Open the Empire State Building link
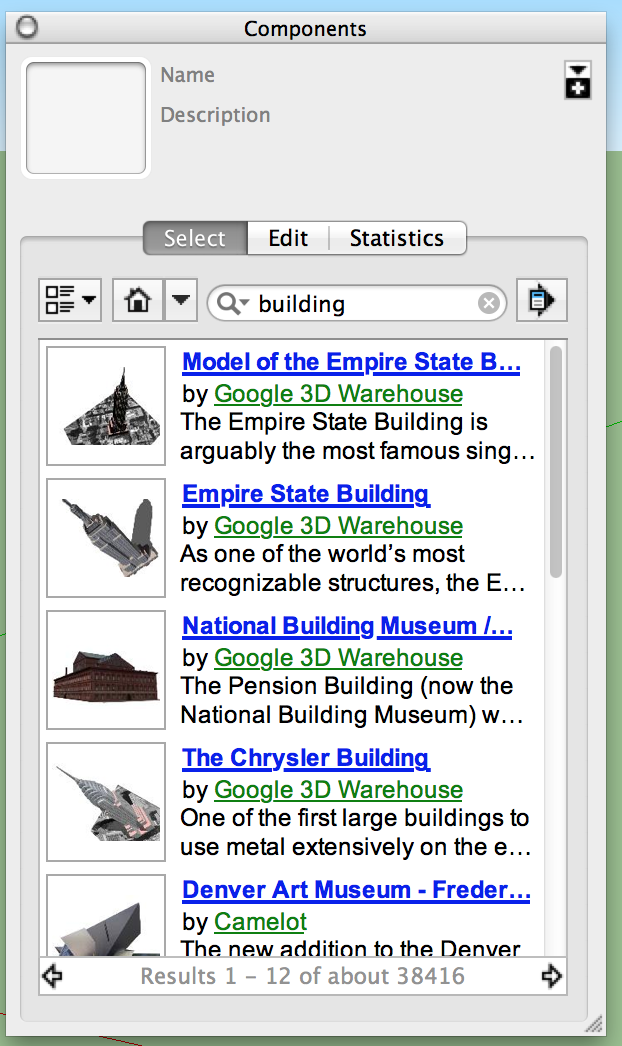 coord(306,494)
